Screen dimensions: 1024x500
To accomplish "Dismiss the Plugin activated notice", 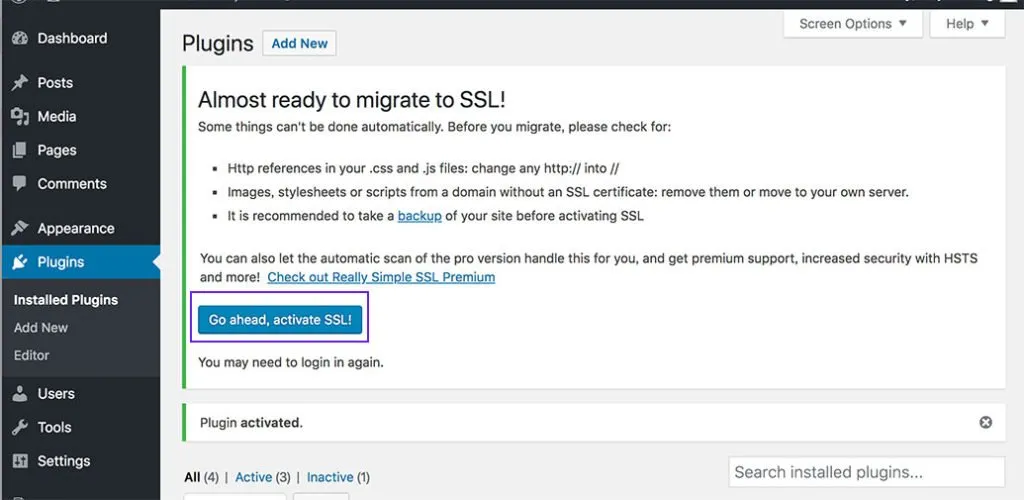I will point(985,422).
